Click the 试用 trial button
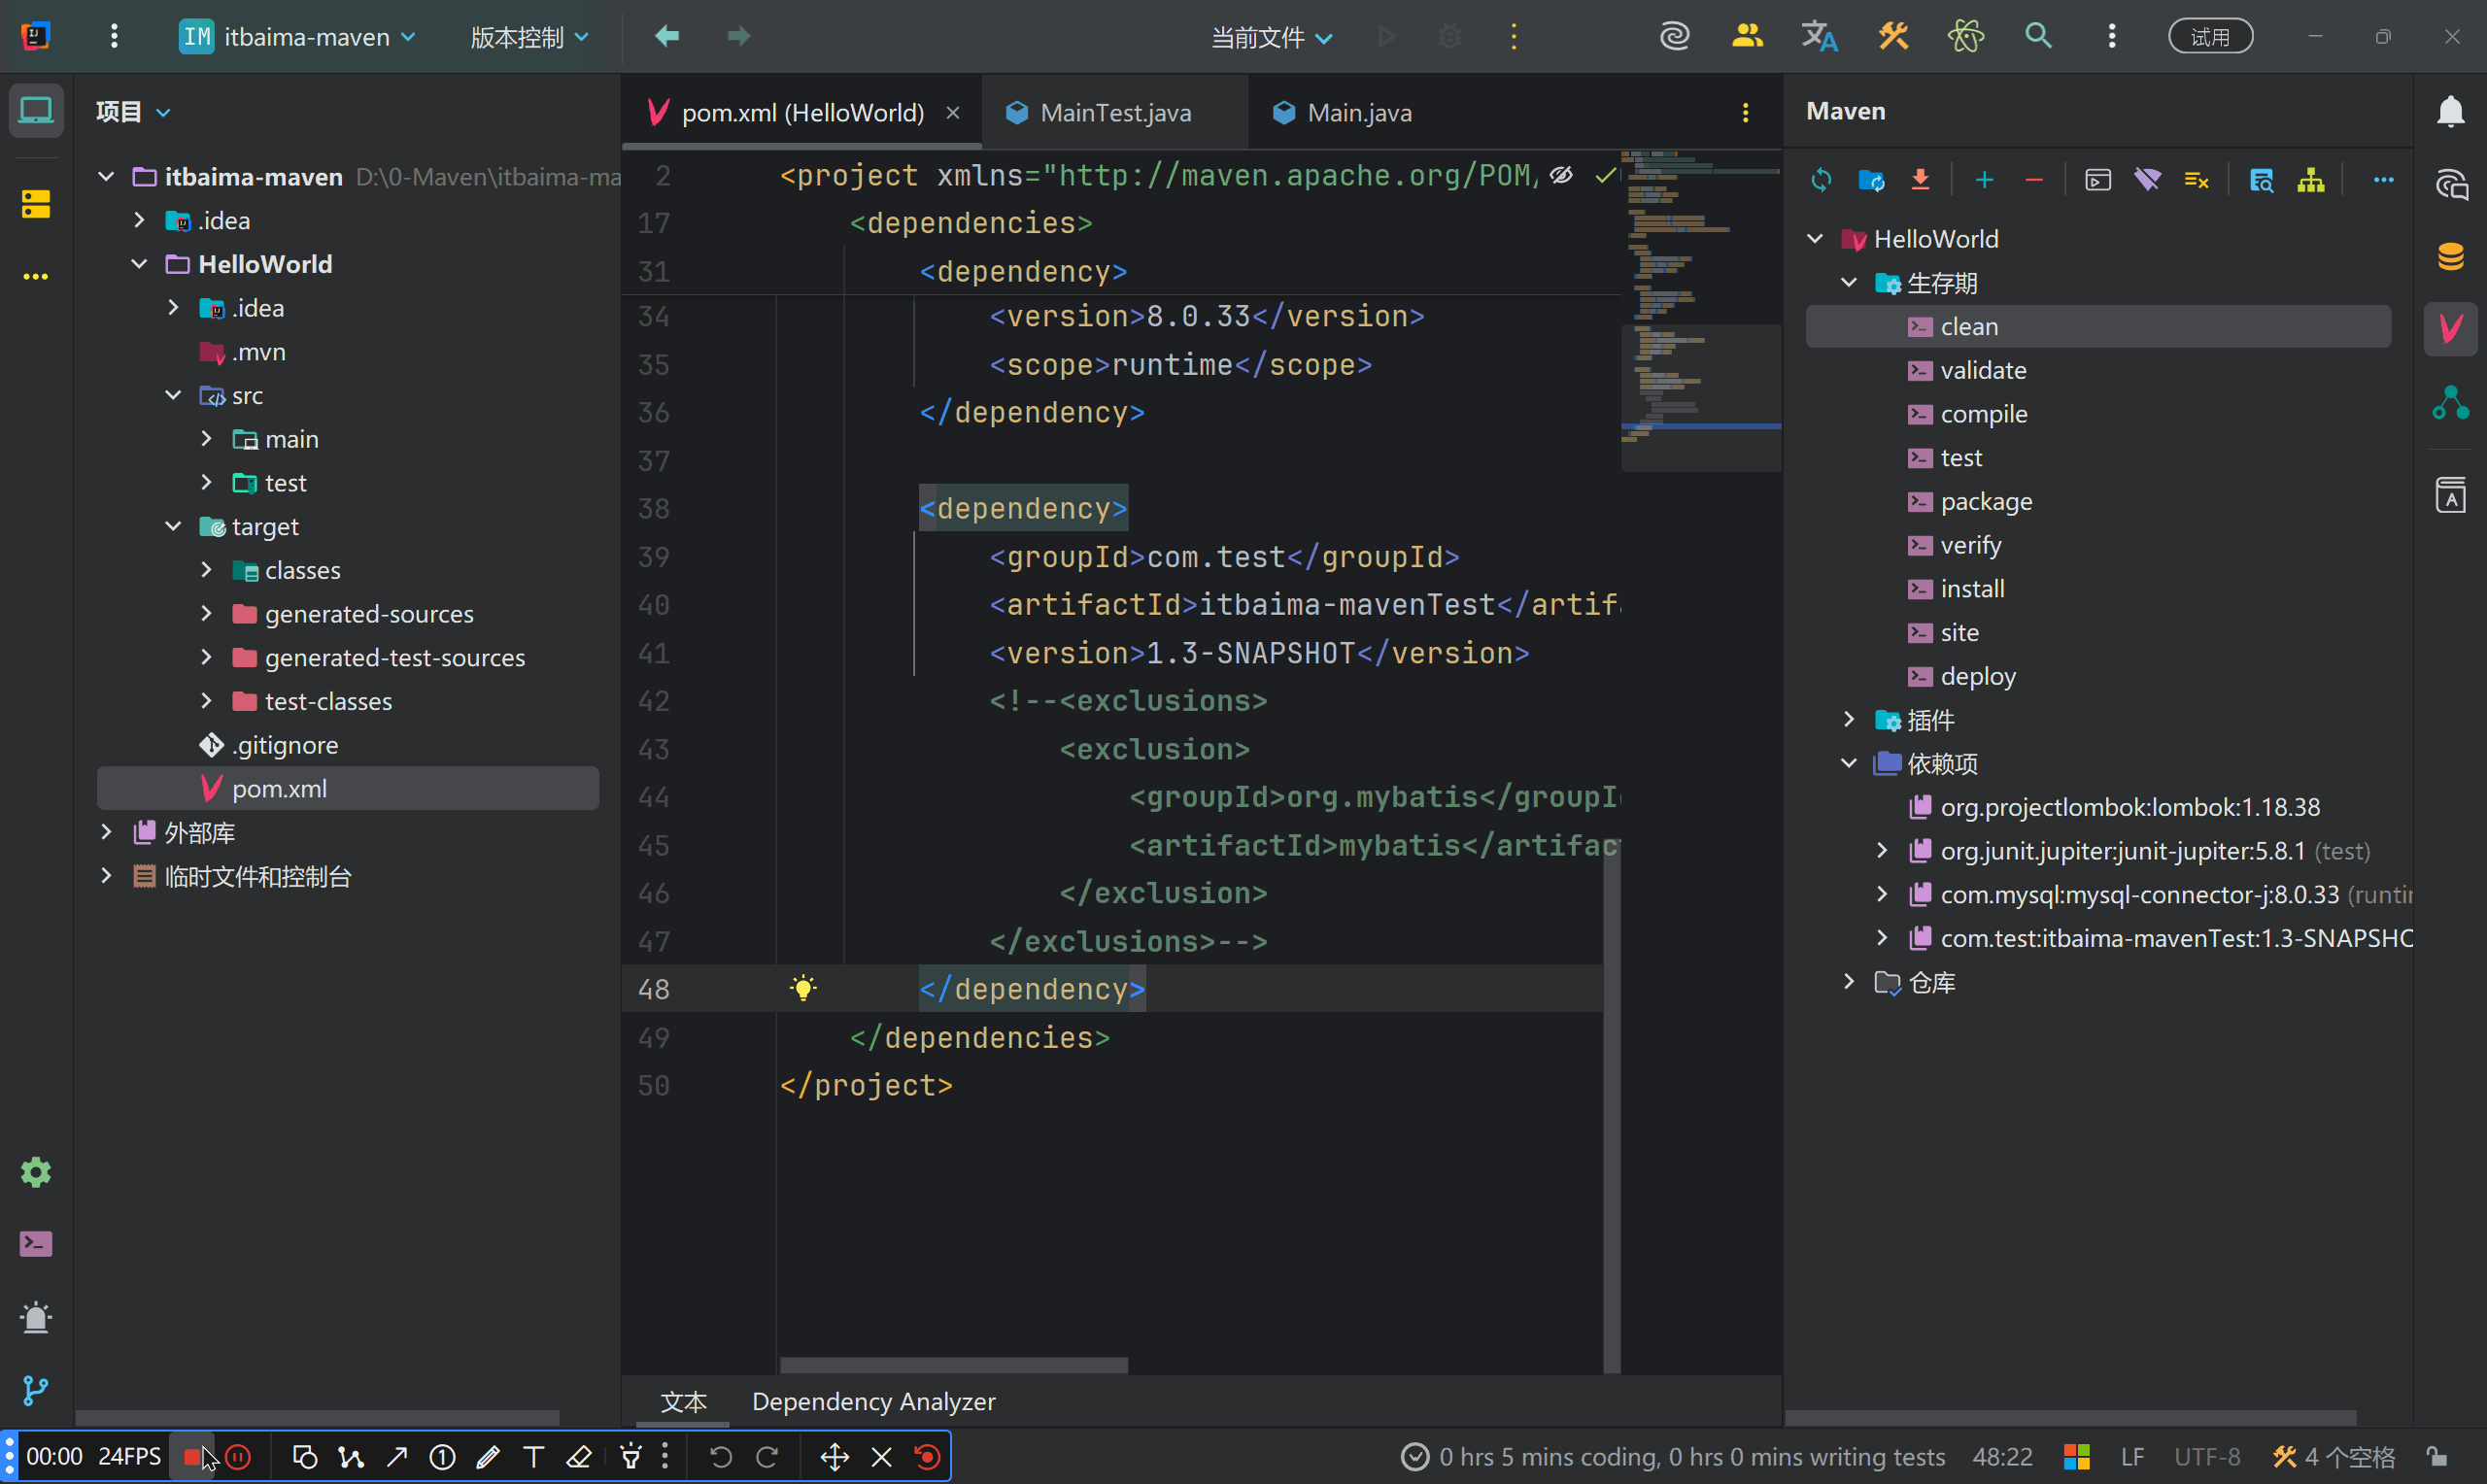Screen dimensions: 2487x1484 click(2209, 37)
